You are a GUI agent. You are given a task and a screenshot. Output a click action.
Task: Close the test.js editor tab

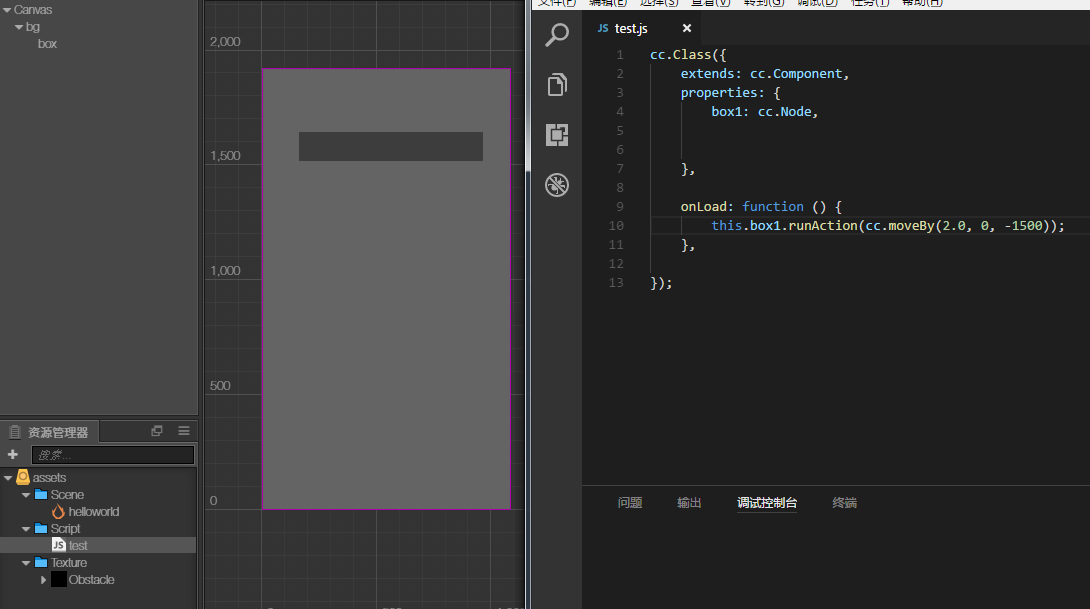687,29
